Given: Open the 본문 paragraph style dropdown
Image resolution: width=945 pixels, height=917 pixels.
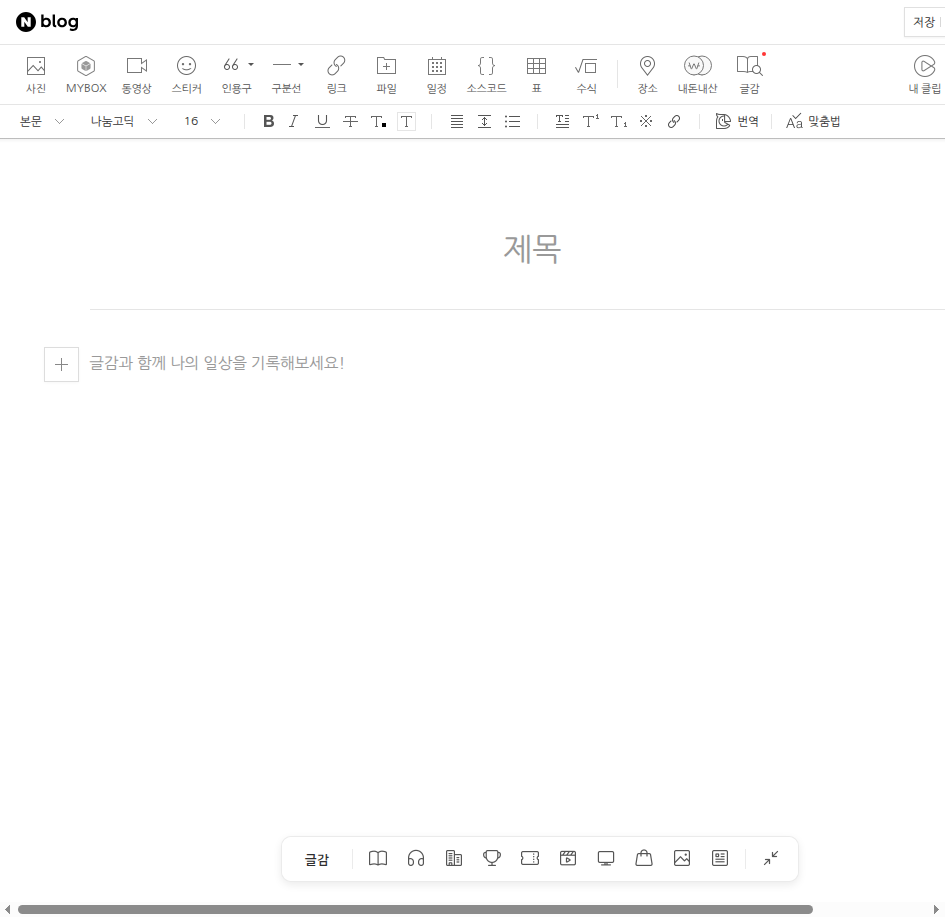Looking at the screenshot, I should tap(42, 121).
